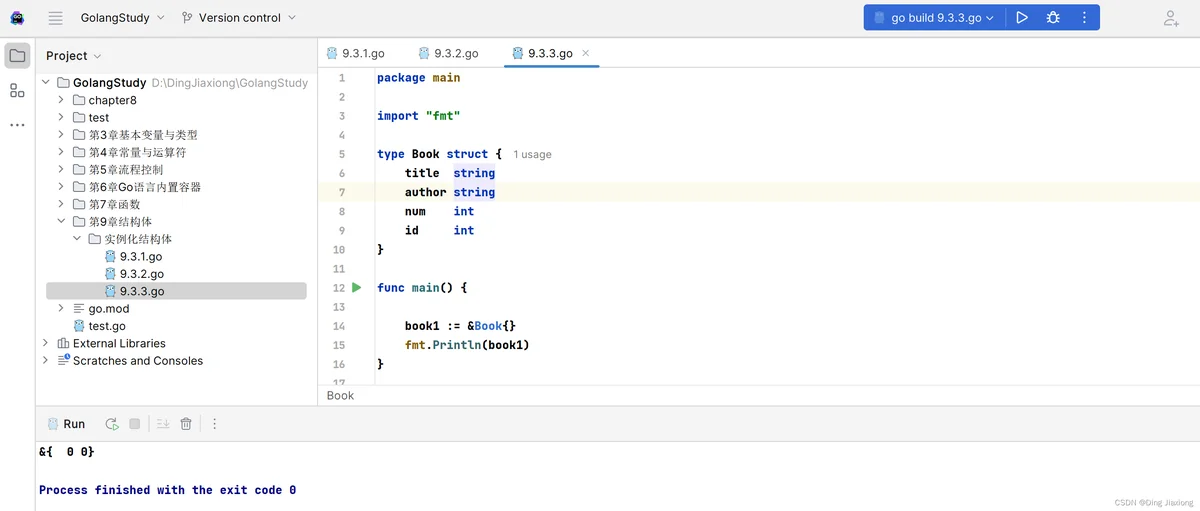Run the go build 9.3.3.go configuration
The image size is (1200, 511).
point(1022,18)
